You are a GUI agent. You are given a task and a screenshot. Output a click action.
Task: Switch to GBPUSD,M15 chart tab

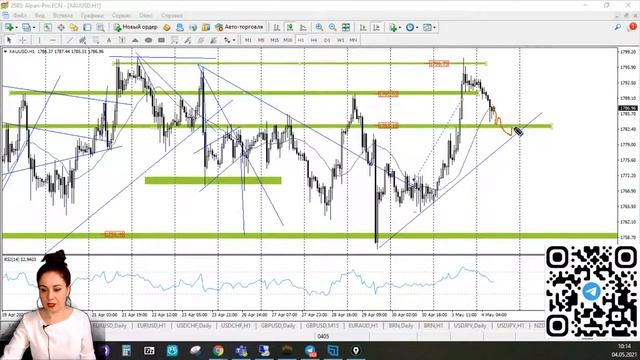pyautogui.click(x=322, y=326)
